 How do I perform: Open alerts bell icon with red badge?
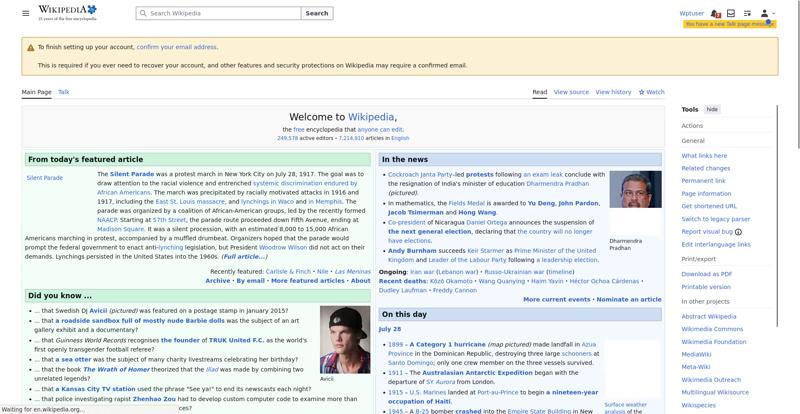[x=715, y=13]
